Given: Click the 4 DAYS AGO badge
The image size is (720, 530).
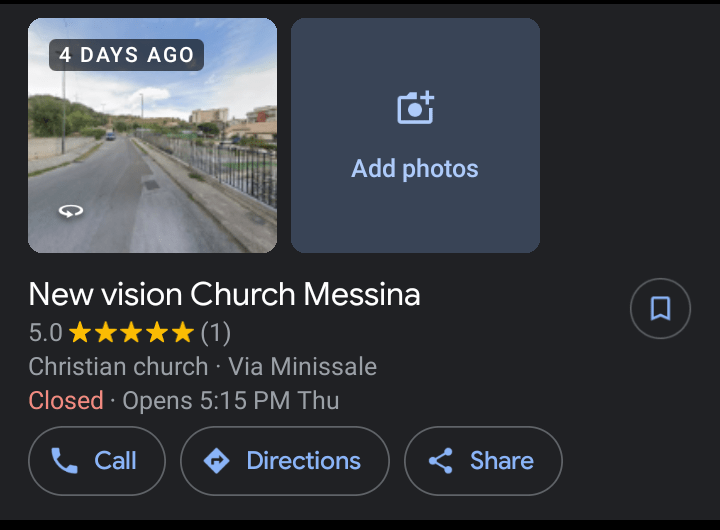Looking at the screenshot, I should tap(126, 55).
